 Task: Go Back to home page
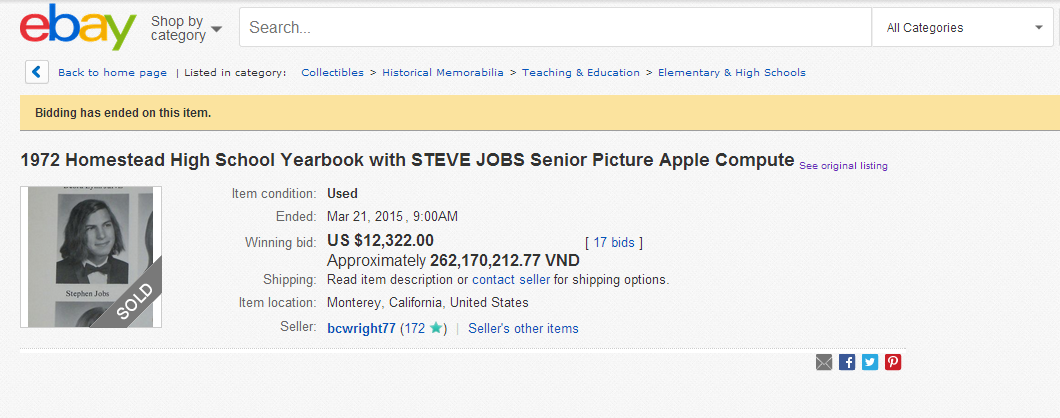(x=112, y=73)
